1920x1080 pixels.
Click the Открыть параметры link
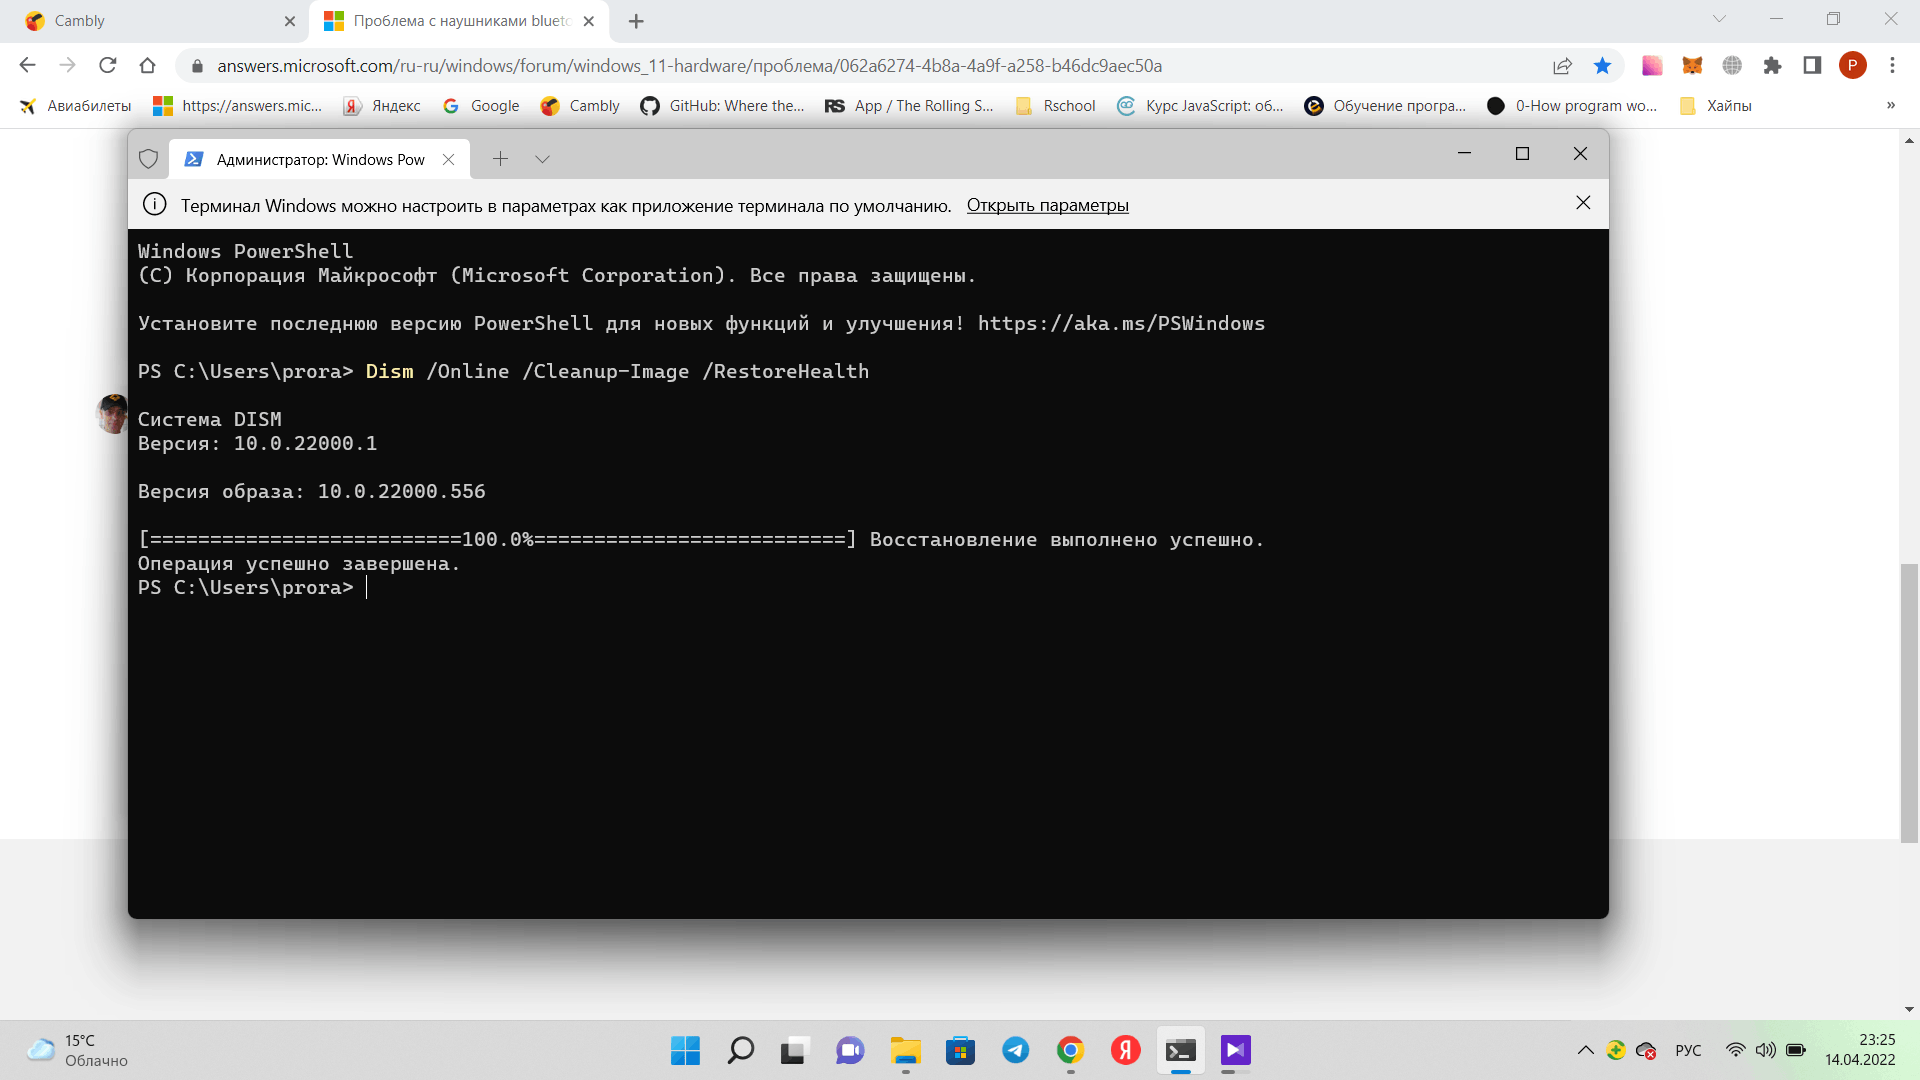pyautogui.click(x=1047, y=205)
